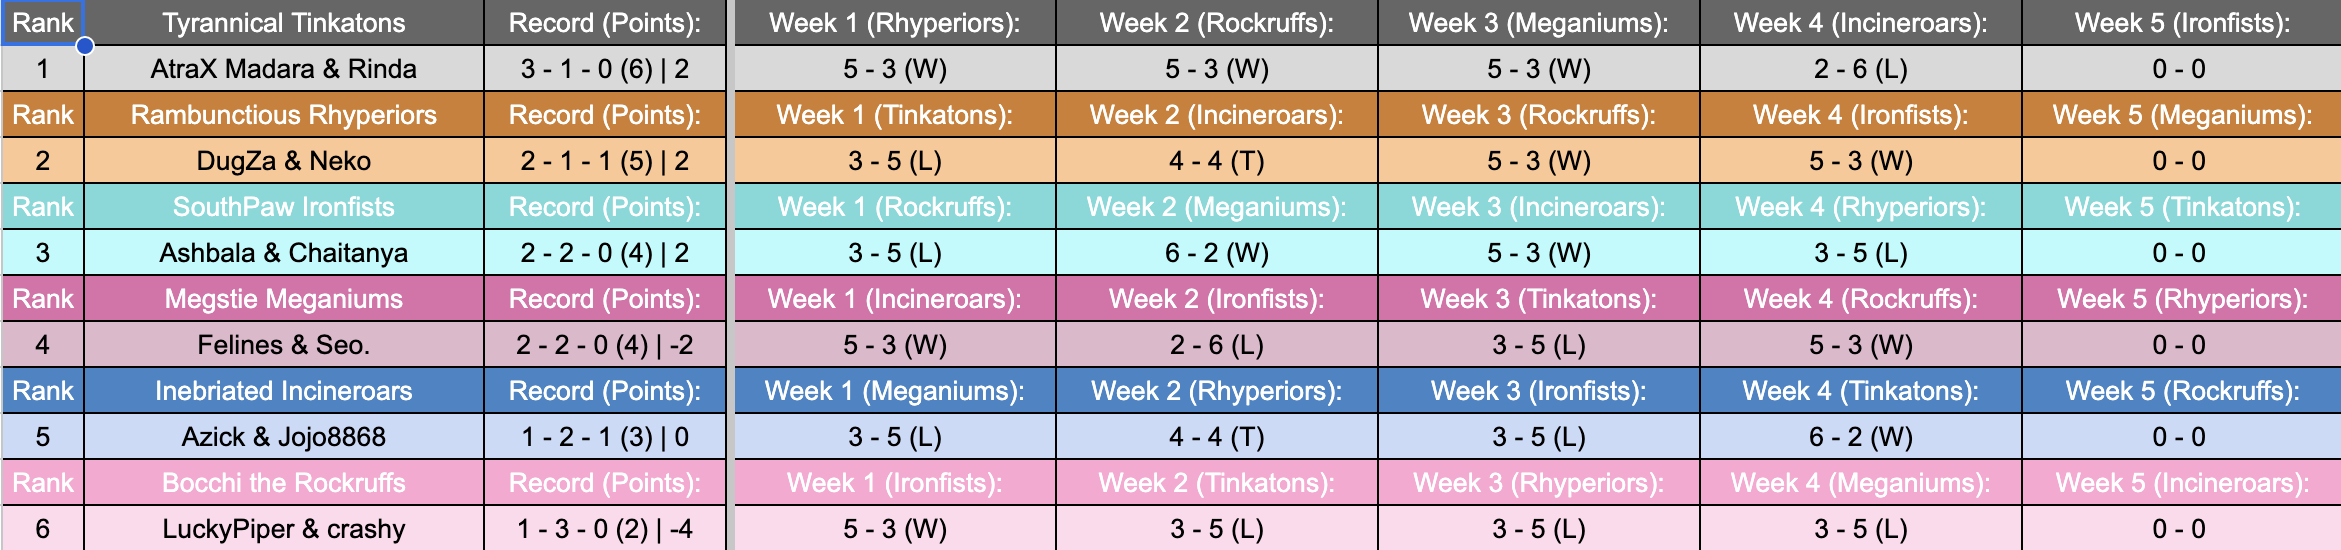The height and width of the screenshot is (550, 2341).
Task: Click the Ashbala & Chaitanya cell
Action: 284,253
